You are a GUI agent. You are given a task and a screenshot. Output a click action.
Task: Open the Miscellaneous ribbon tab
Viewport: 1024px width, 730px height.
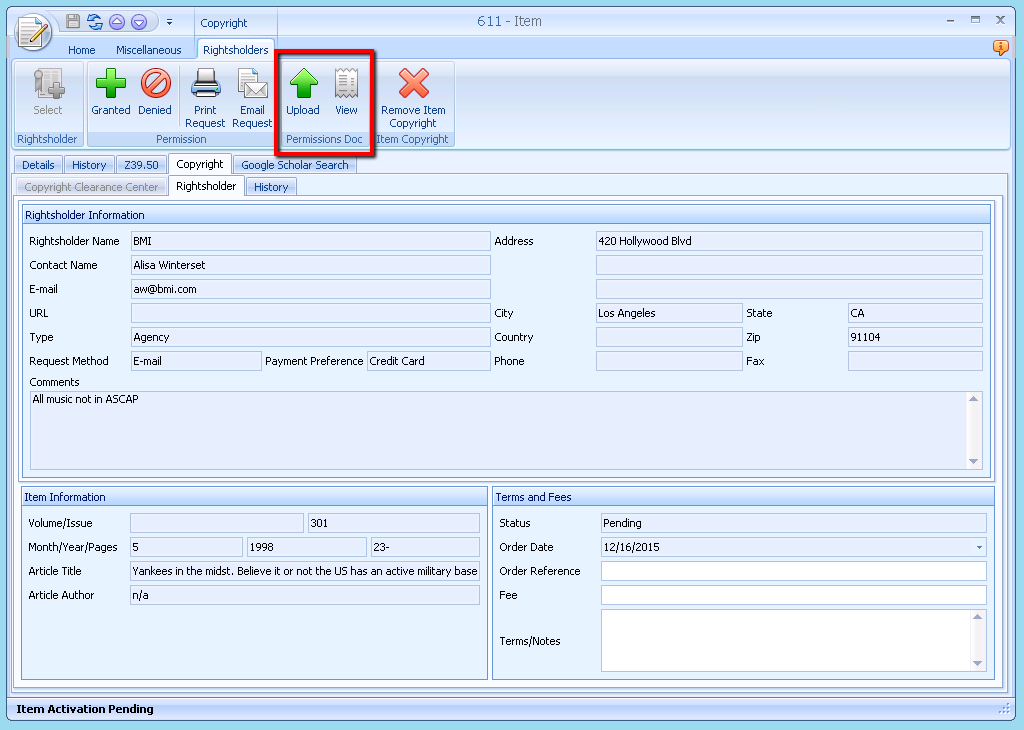click(148, 49)
